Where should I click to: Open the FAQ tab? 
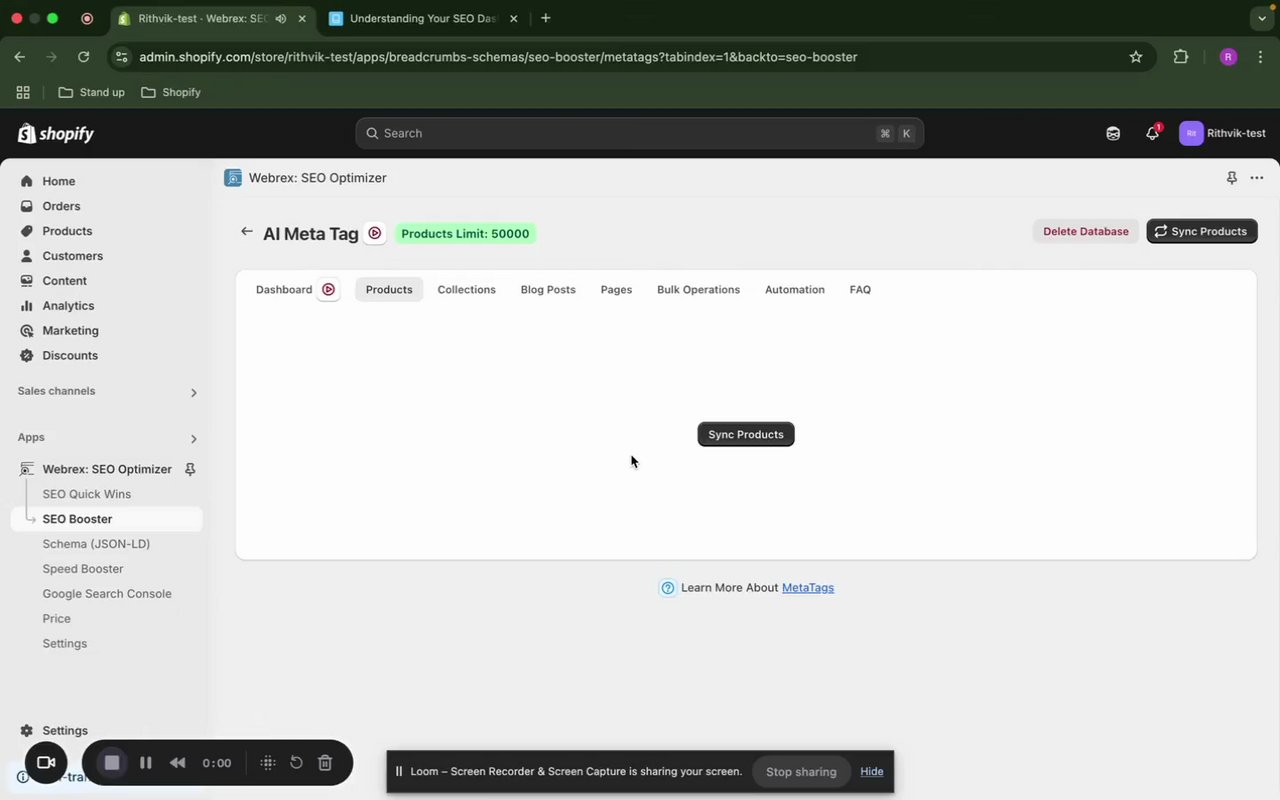click(860, 290)
